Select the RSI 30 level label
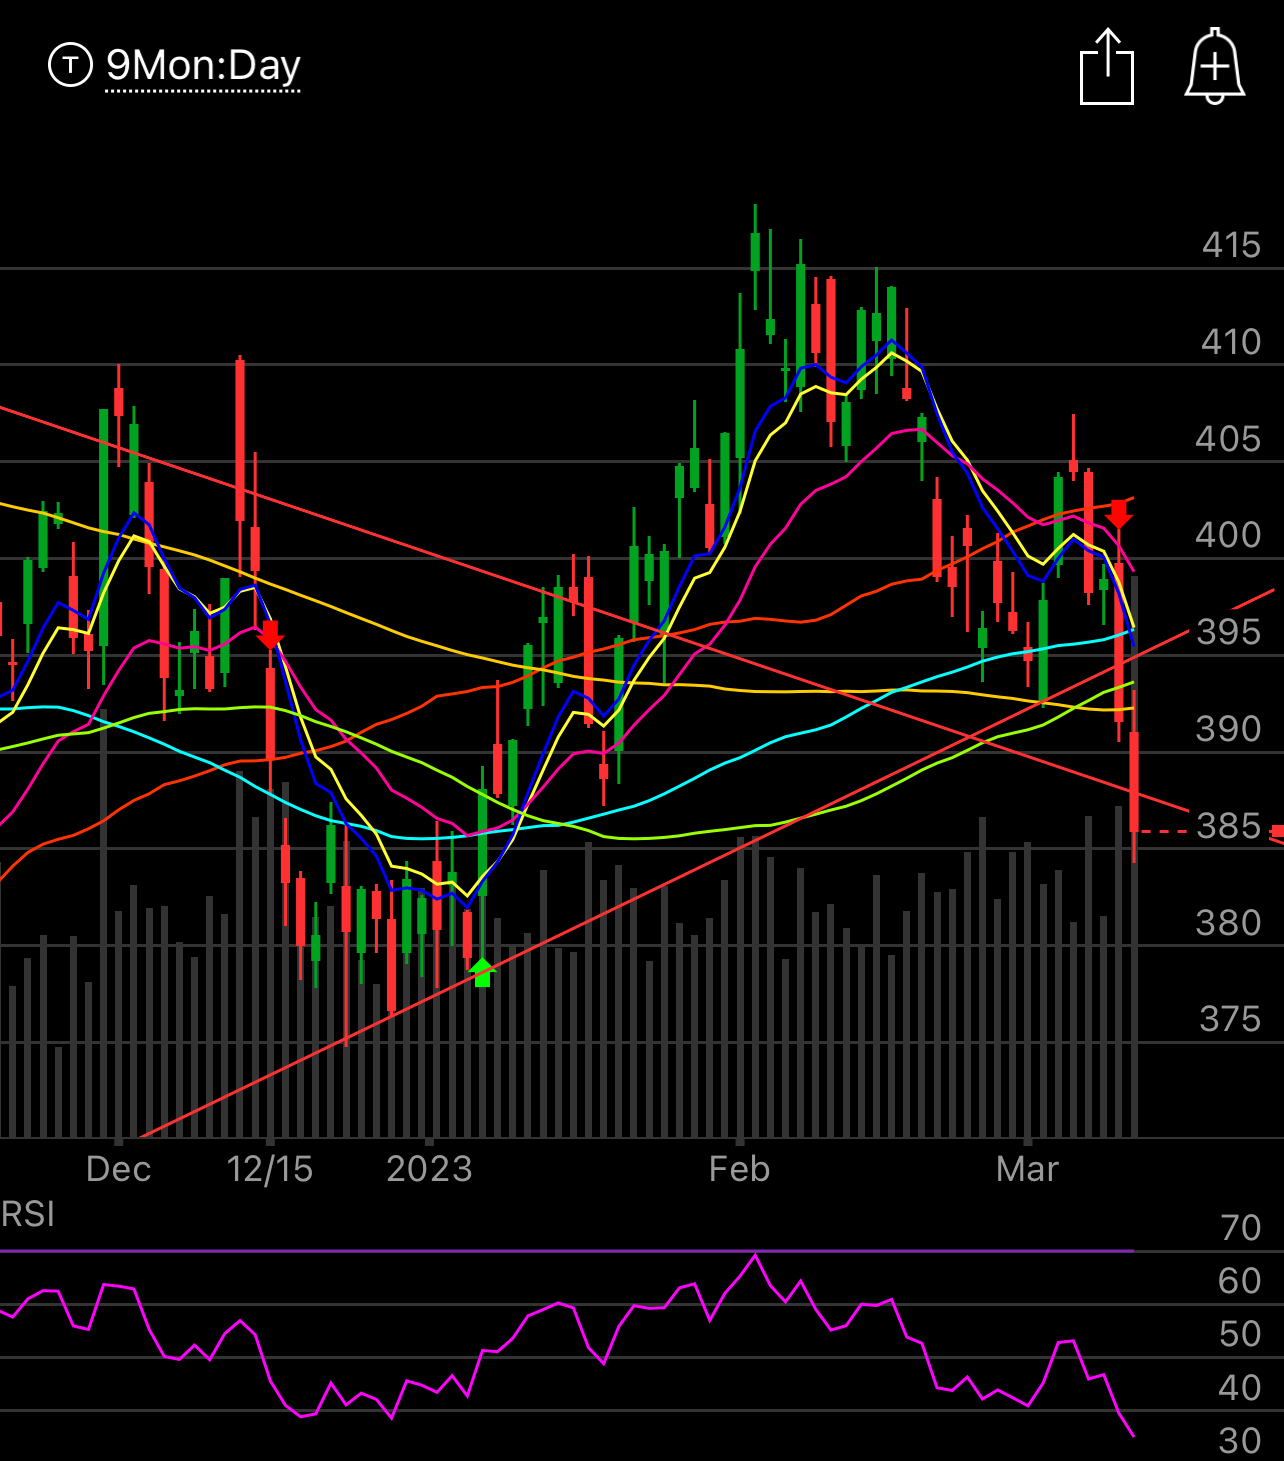This screenshot has width=1284, height=1461. (x=1240, y=1441)
